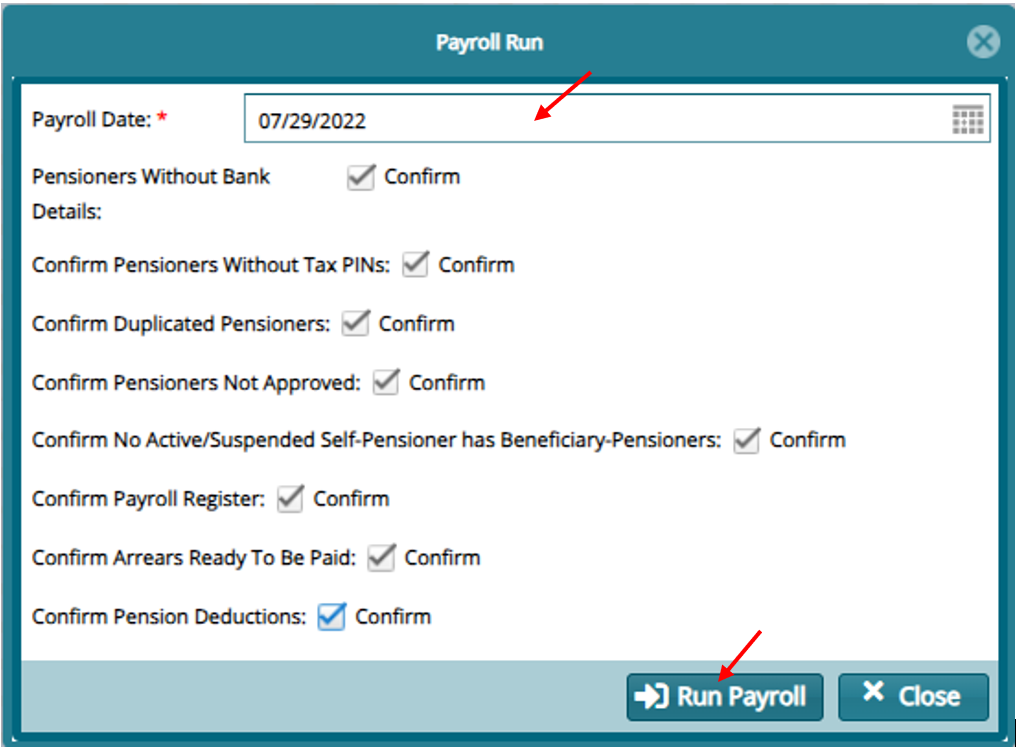Toggle Confirm Arrears Ready To Be Paid checkbox
This screenshot has width=1016, height=748.
click(381, 558)
